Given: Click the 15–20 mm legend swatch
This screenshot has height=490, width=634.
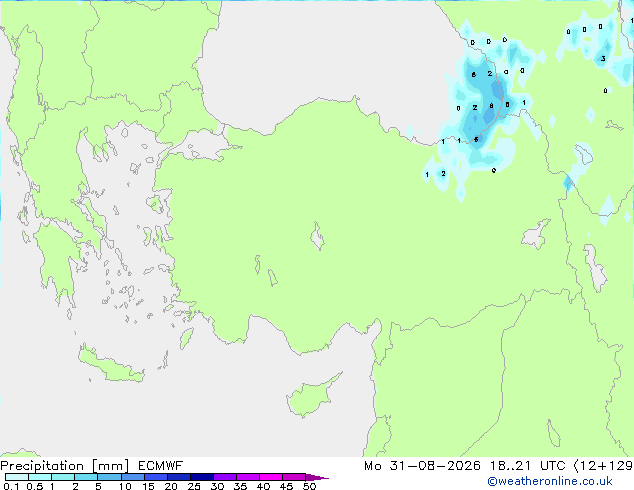Looking at the screenshot, I should point(155,477).
